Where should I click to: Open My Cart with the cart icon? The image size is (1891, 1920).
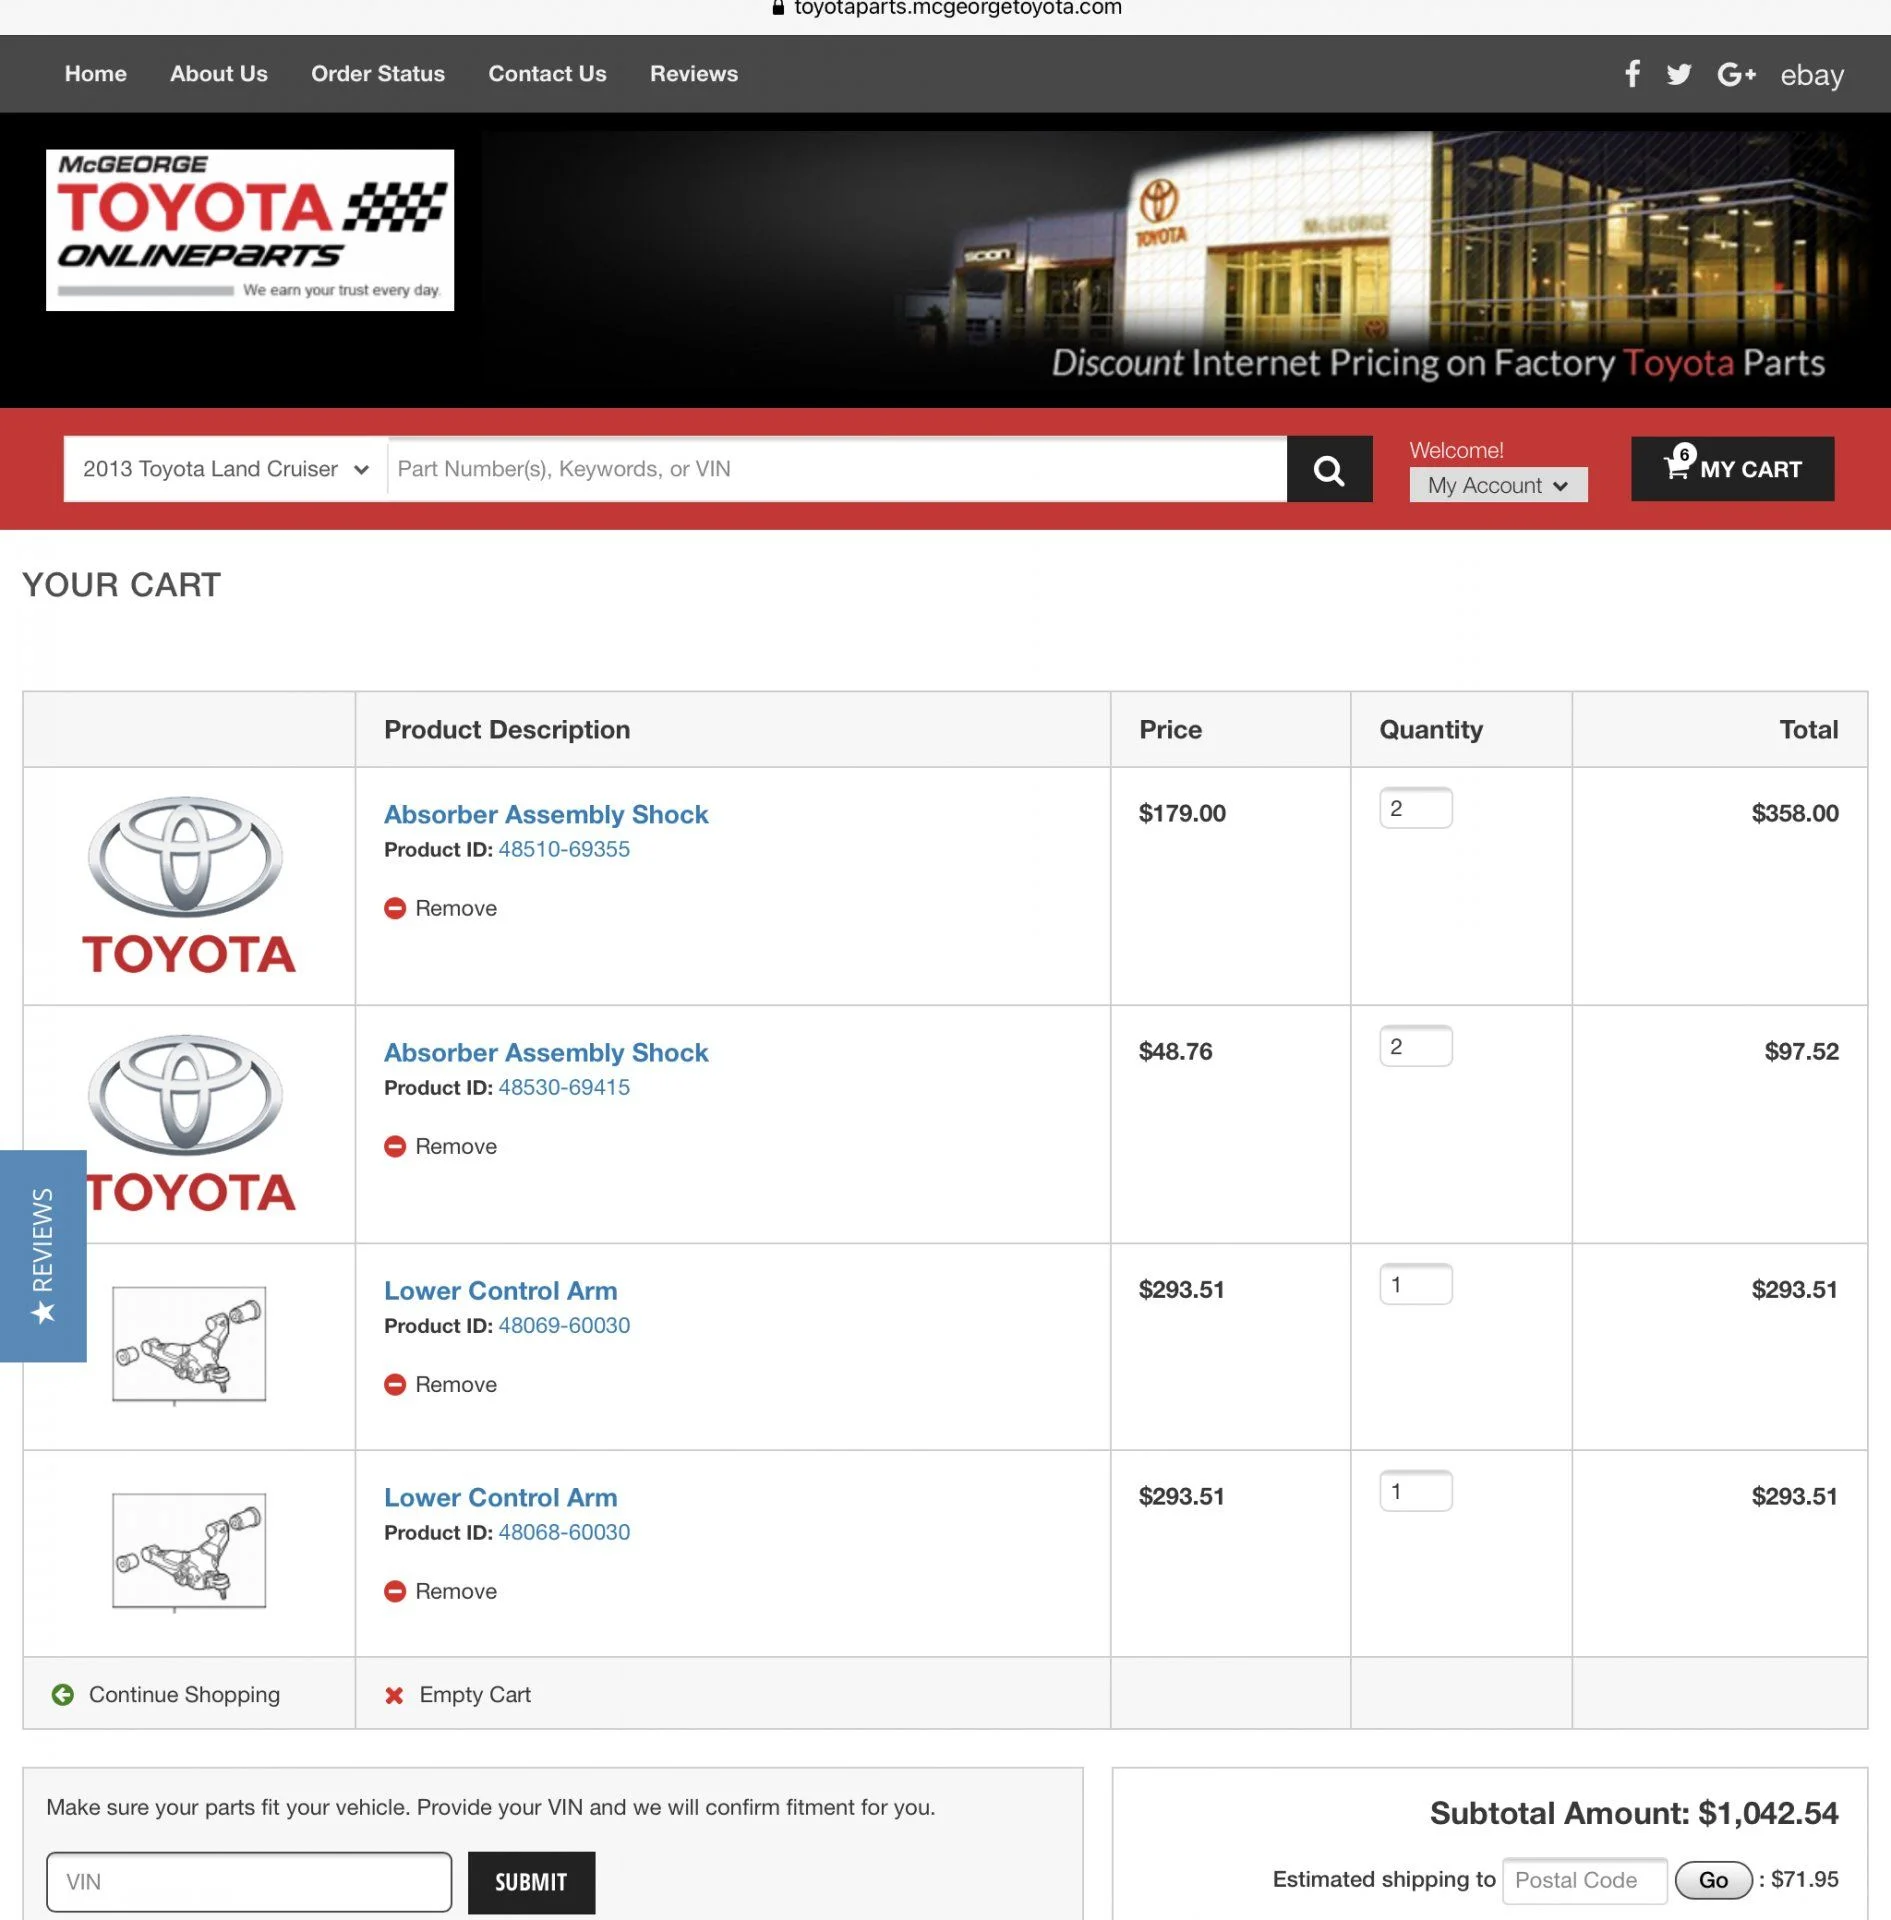pos(1732,469)
